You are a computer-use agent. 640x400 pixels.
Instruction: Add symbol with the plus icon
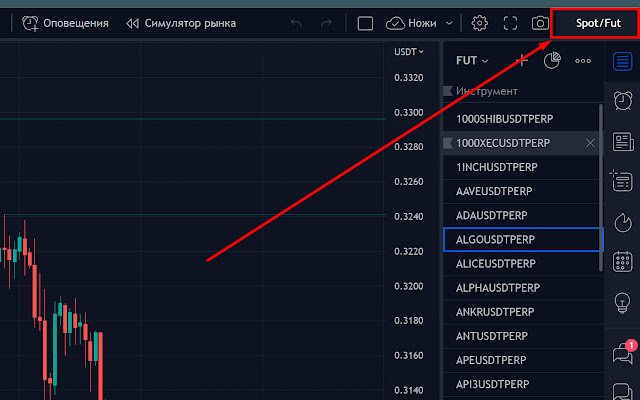pyautogui.click(x=522, y=61)
